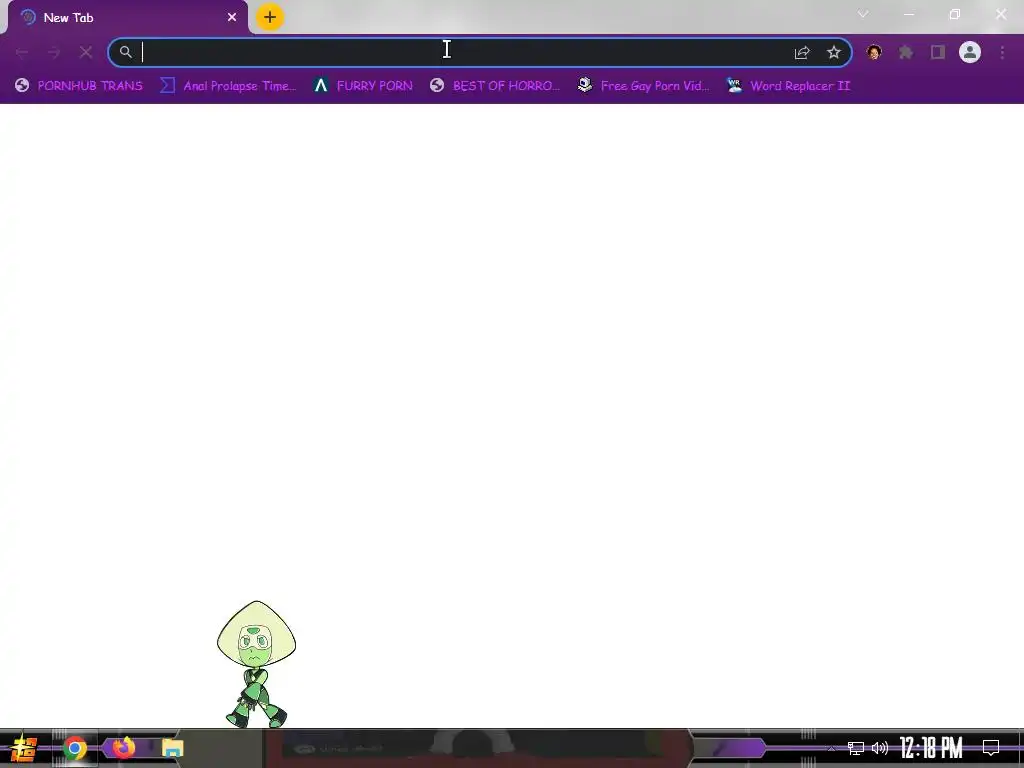Switch to Chrome in the taskbar
The width and height of the screenshot is (1024, 768).
coord(74,748)
